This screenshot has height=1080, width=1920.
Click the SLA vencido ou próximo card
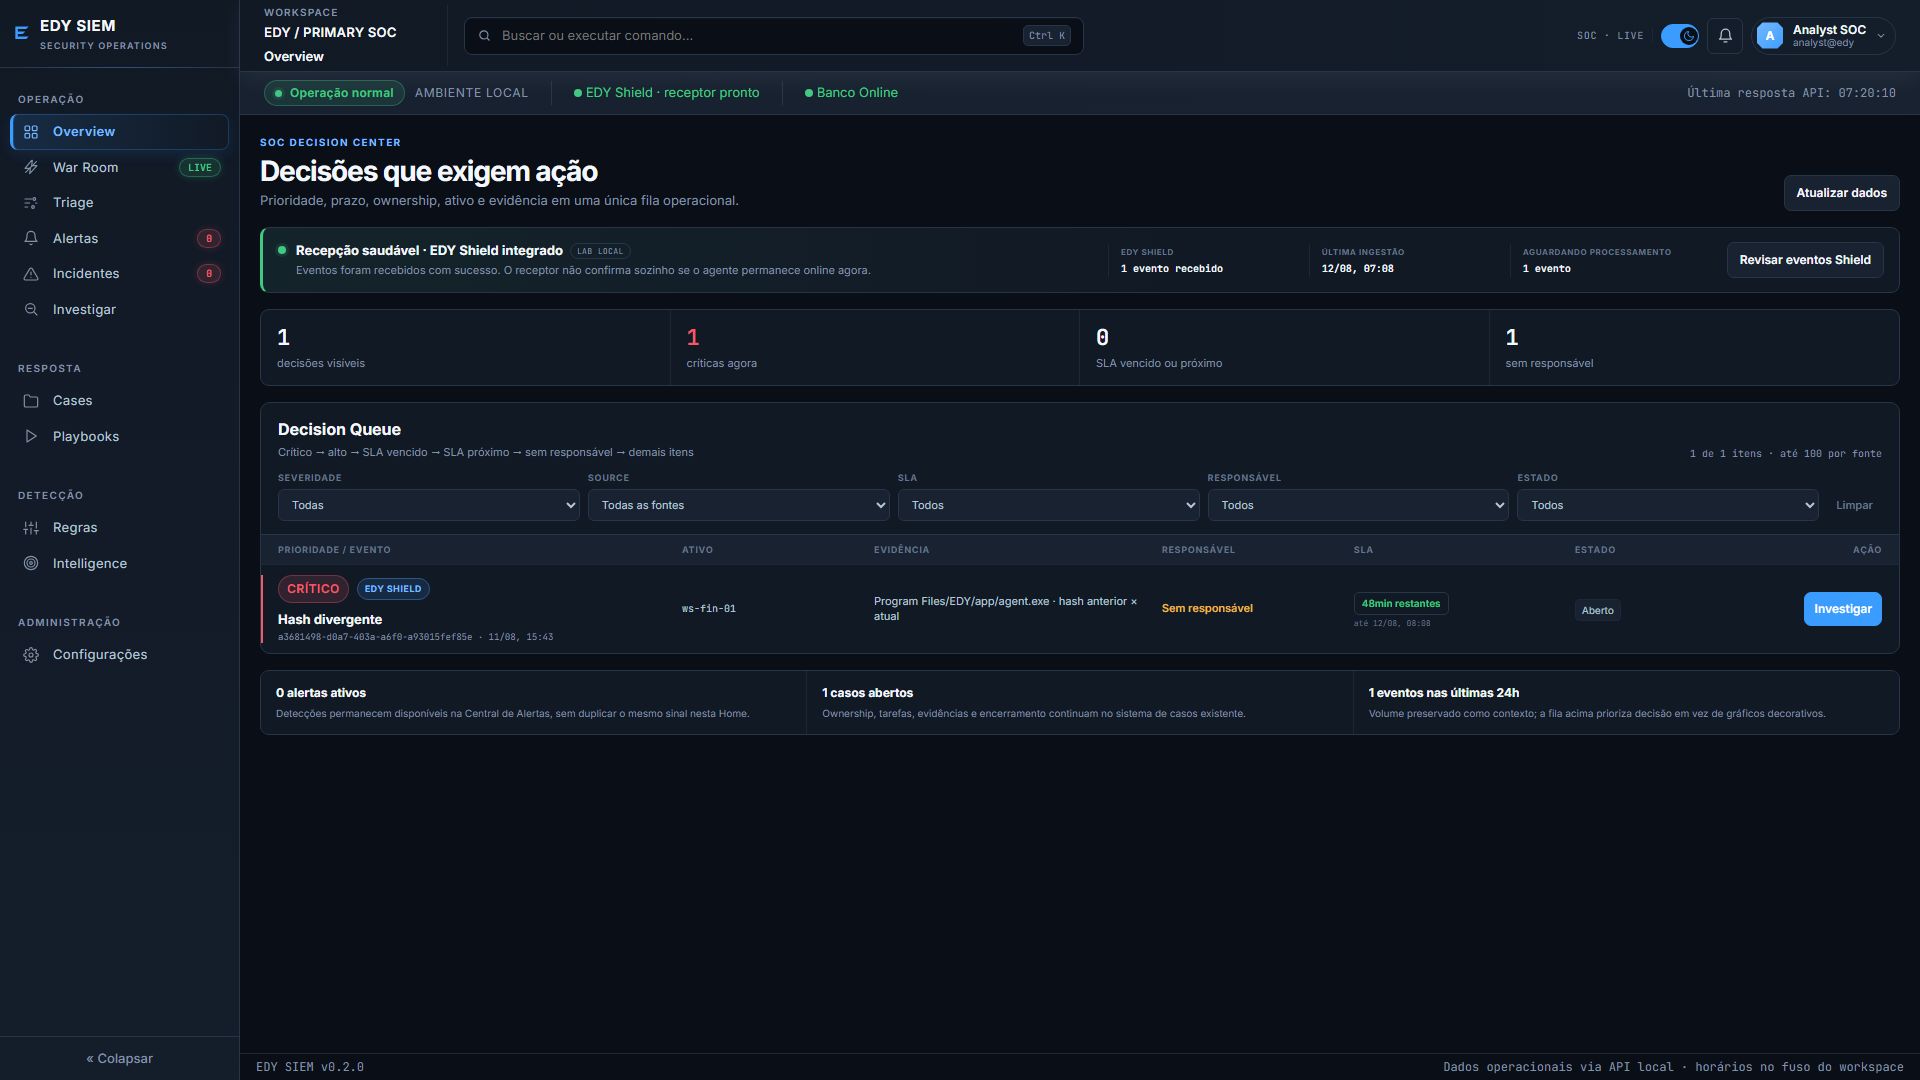(1284, 348)
